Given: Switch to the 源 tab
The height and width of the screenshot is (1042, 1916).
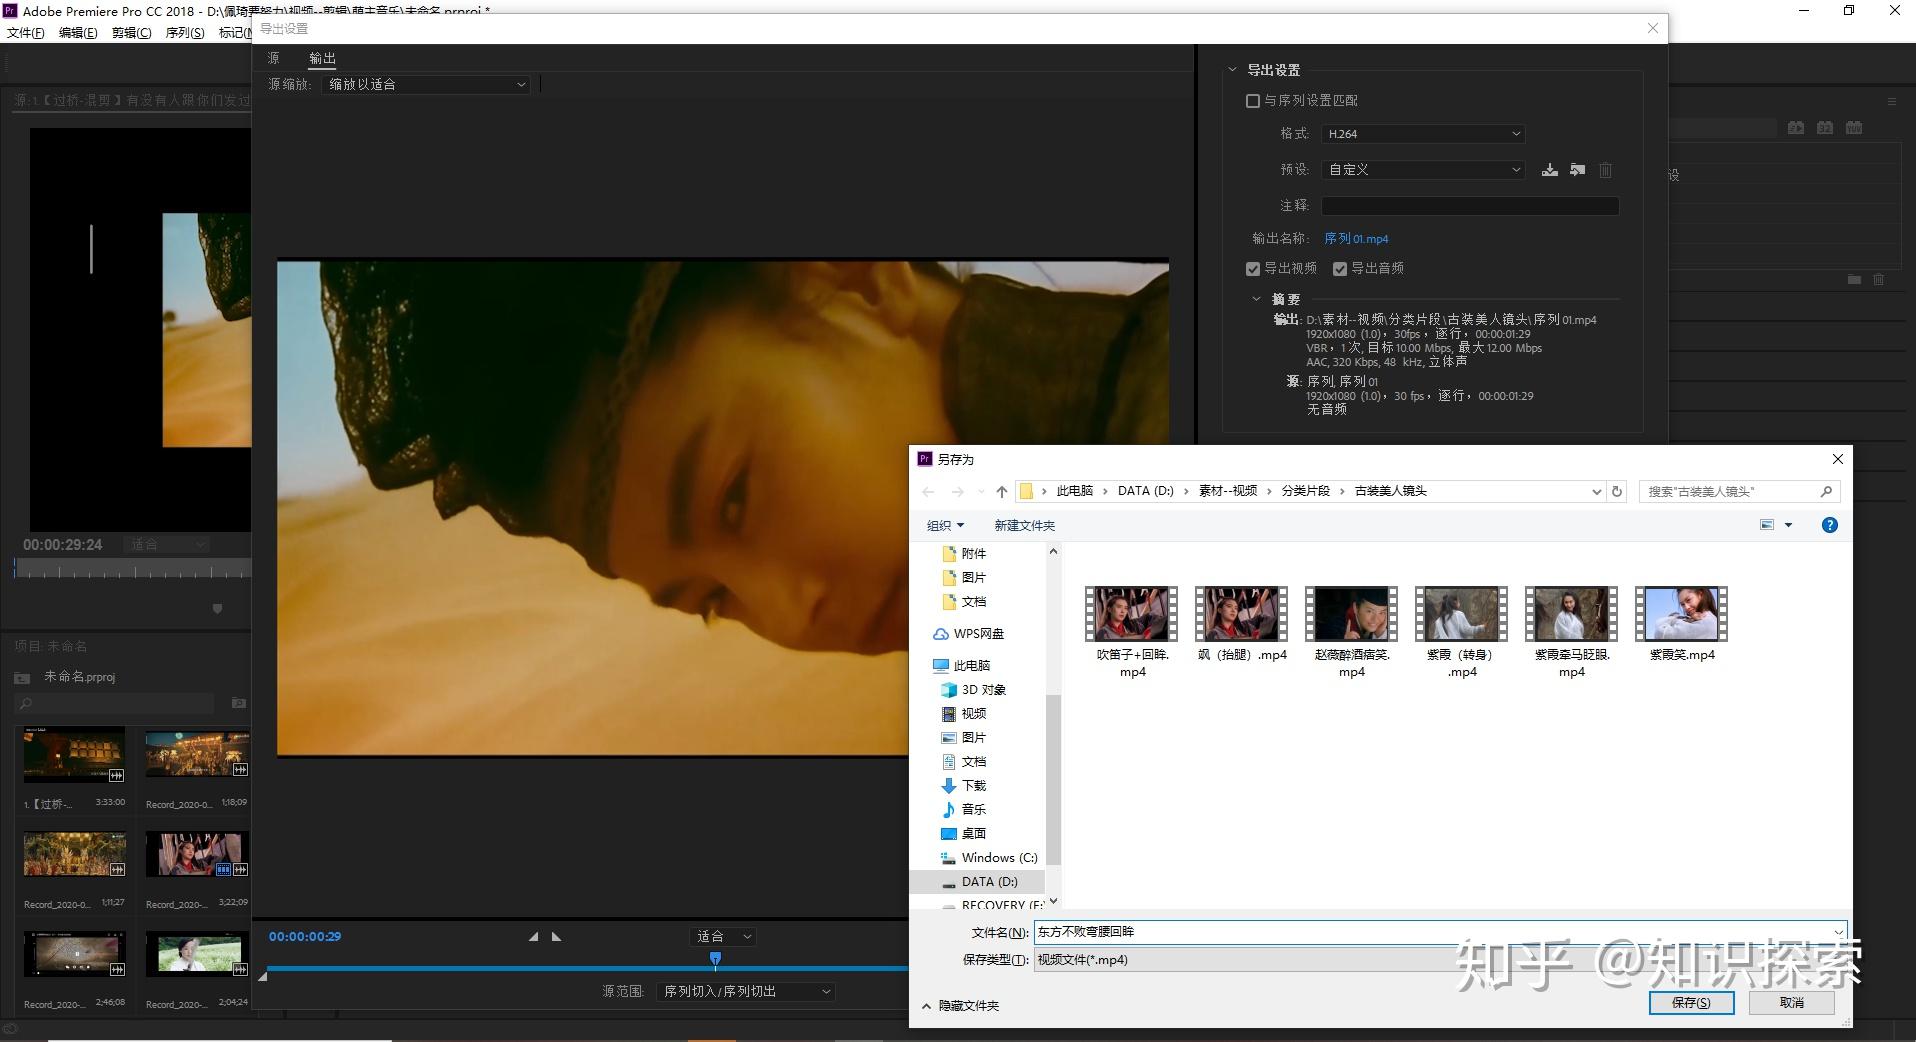Looking at the screenshot, I should coord(273,58).
